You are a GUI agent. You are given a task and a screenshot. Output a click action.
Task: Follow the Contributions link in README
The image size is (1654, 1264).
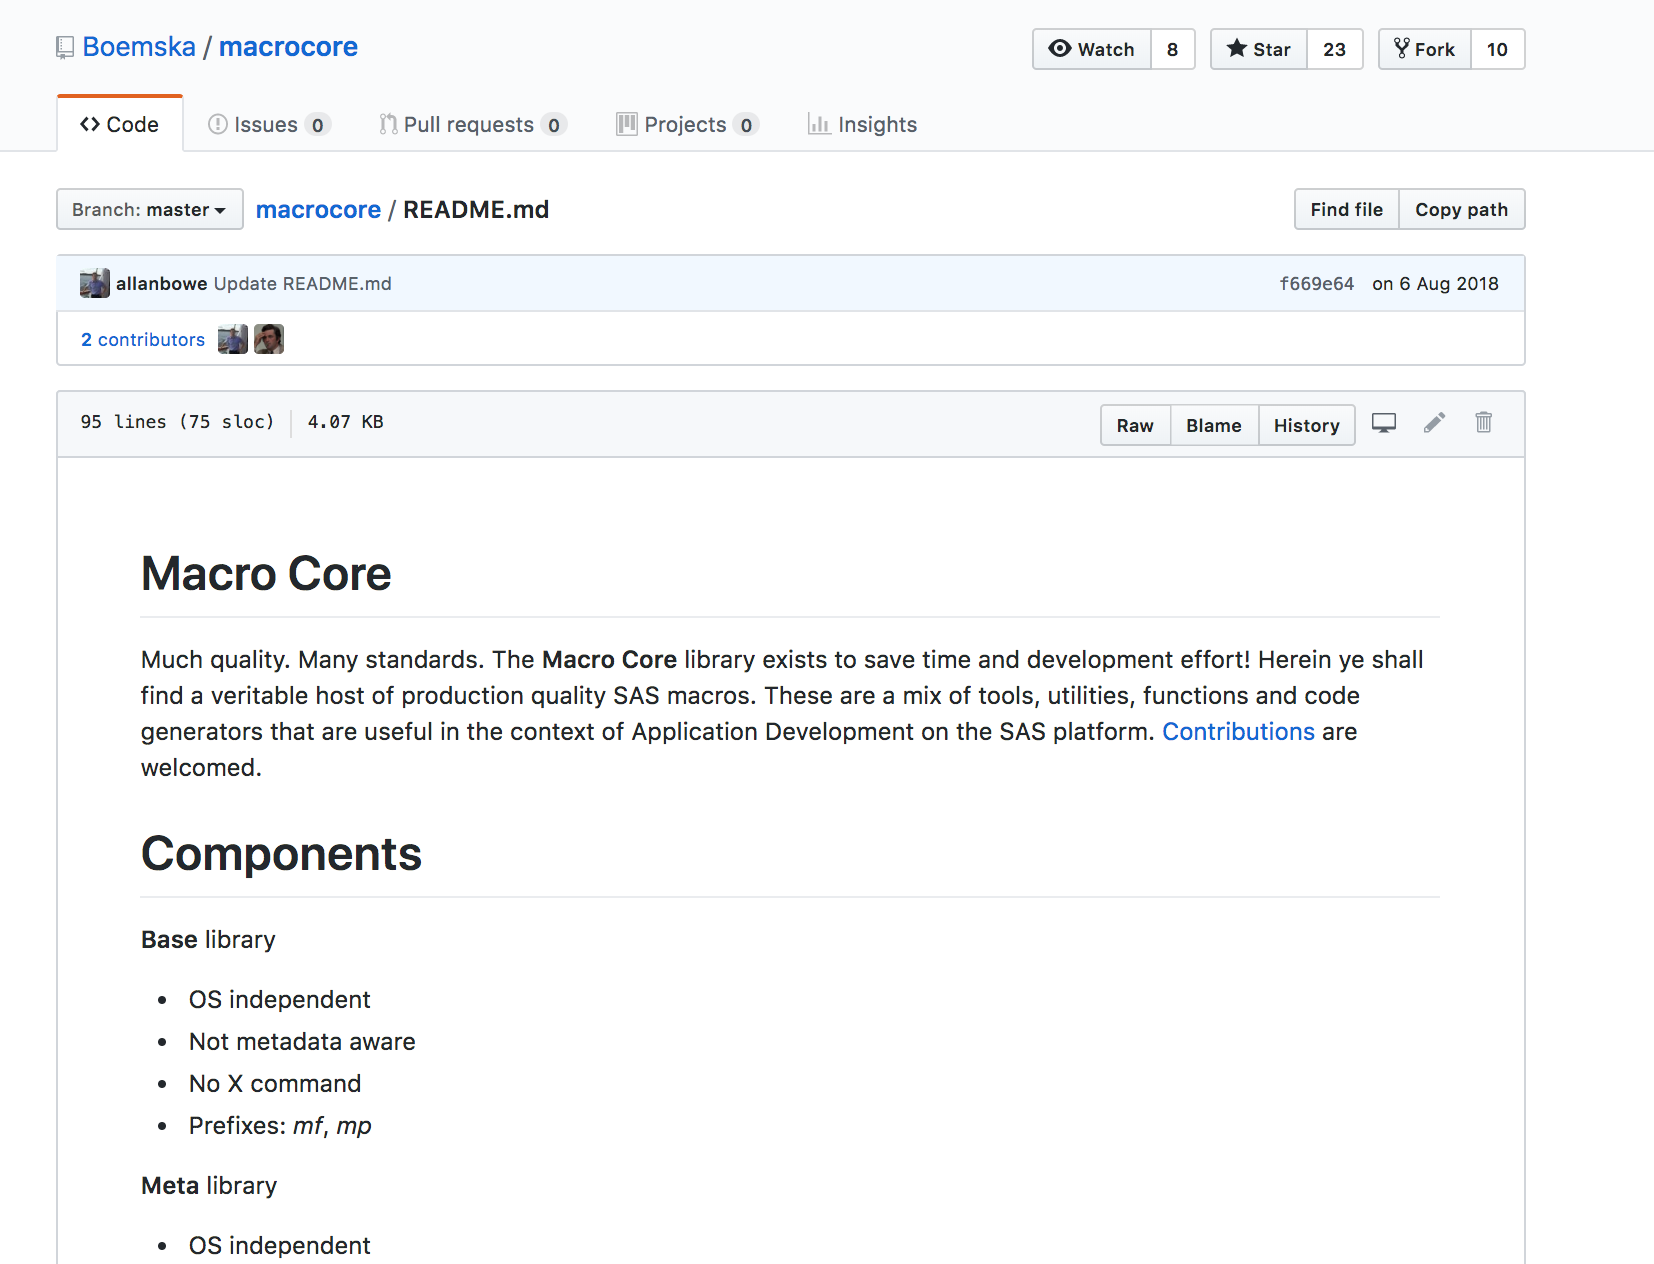coord(1238,731)
